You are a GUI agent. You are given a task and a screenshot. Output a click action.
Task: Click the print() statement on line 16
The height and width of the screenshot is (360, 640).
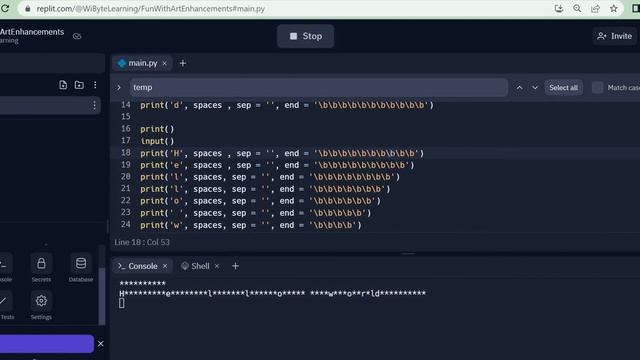(157, 129)
